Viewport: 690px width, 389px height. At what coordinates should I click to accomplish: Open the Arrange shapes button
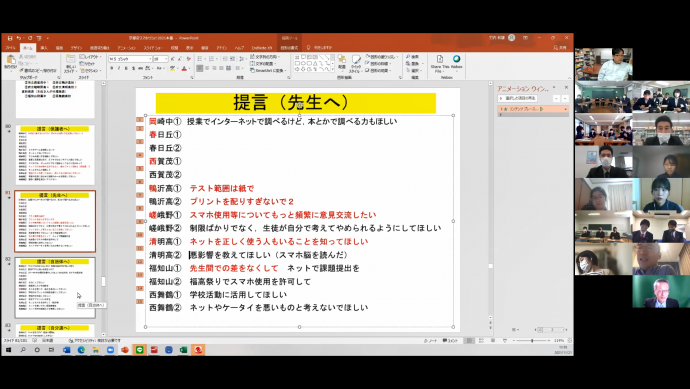(341, 62)
